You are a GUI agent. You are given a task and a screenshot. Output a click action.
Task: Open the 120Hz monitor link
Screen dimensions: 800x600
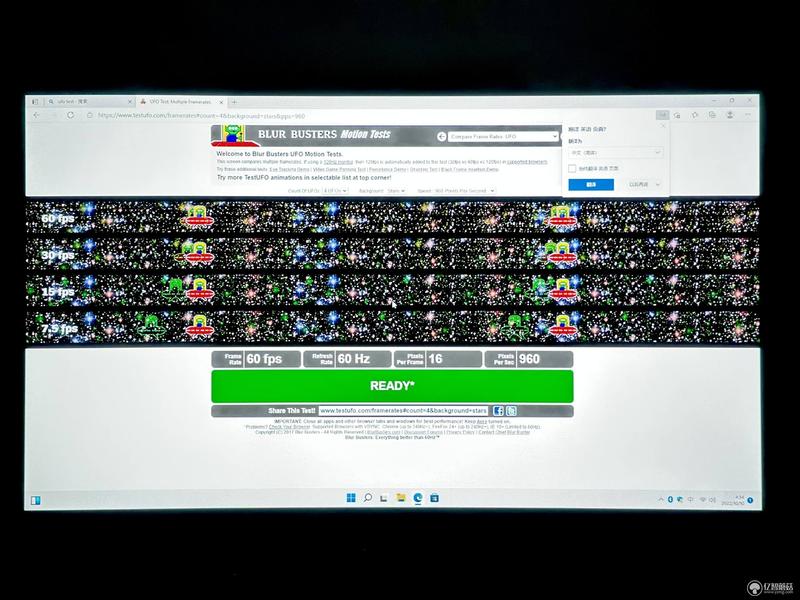pos(338,162)
